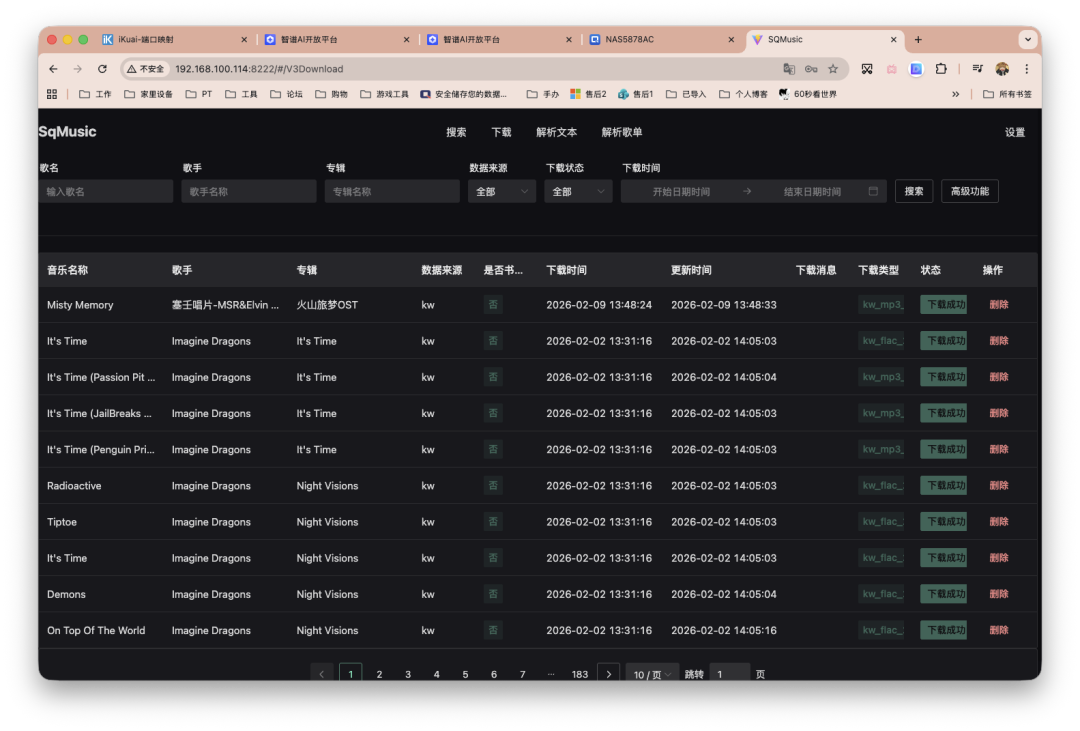This screenshot has width=1080, height=731.
Task: Toggle the 否 switch on the Radioactive row
Action: 493,485
